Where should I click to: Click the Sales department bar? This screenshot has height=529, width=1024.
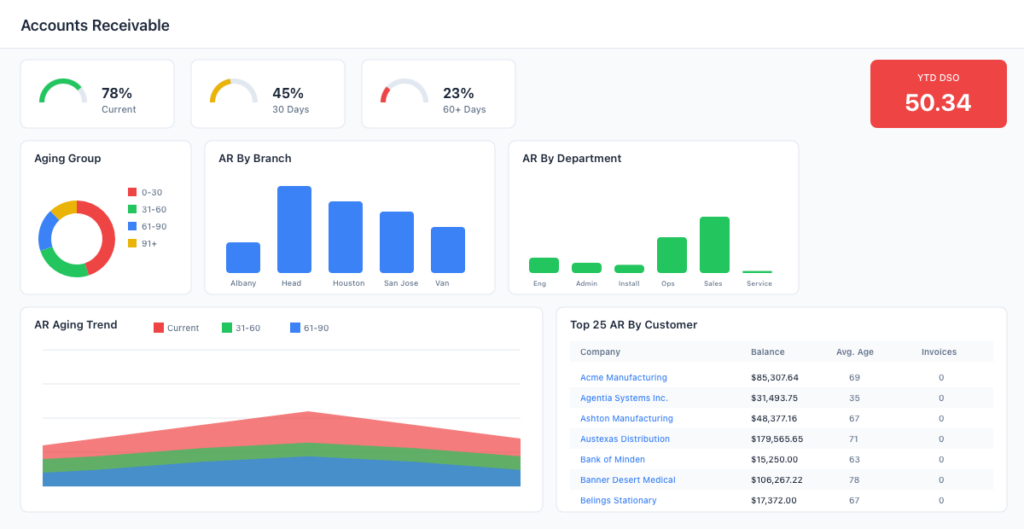[714, 245]
